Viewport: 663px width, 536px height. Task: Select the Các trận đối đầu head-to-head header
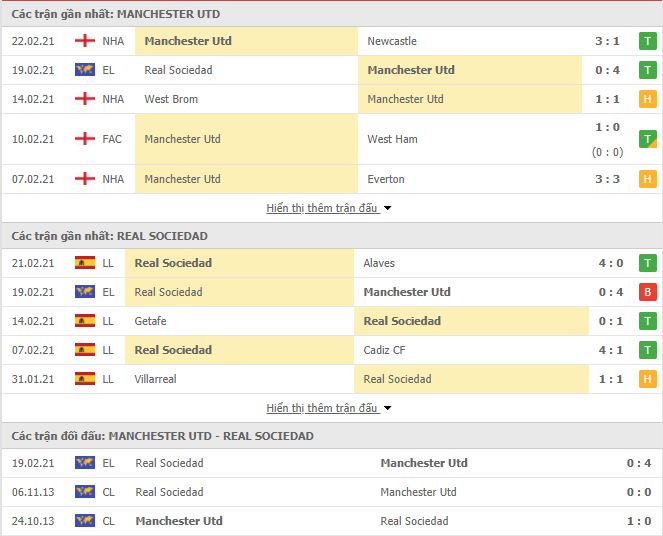pos(162,436)
